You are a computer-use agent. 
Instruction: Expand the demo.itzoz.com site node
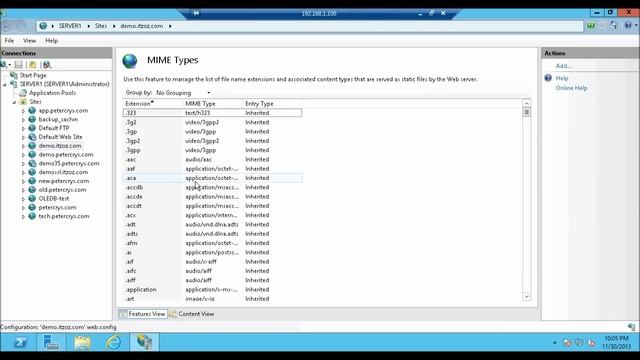[x=23, y=146]
